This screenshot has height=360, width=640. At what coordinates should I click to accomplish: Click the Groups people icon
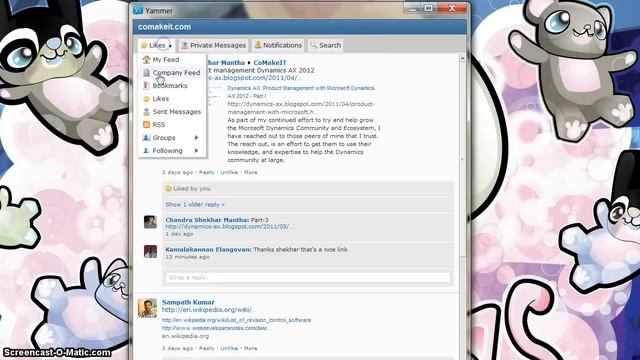(x=146, y=138)
